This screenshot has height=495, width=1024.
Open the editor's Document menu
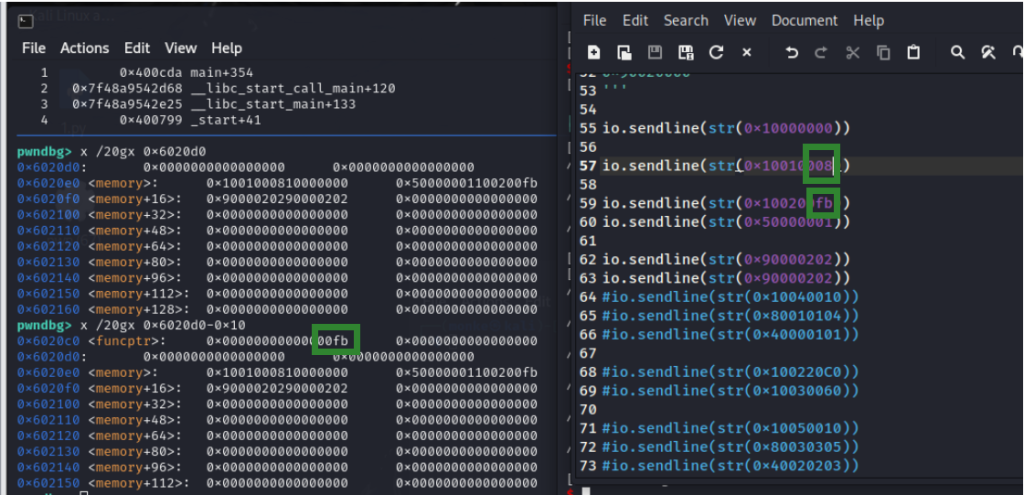(x=804, y=20)
